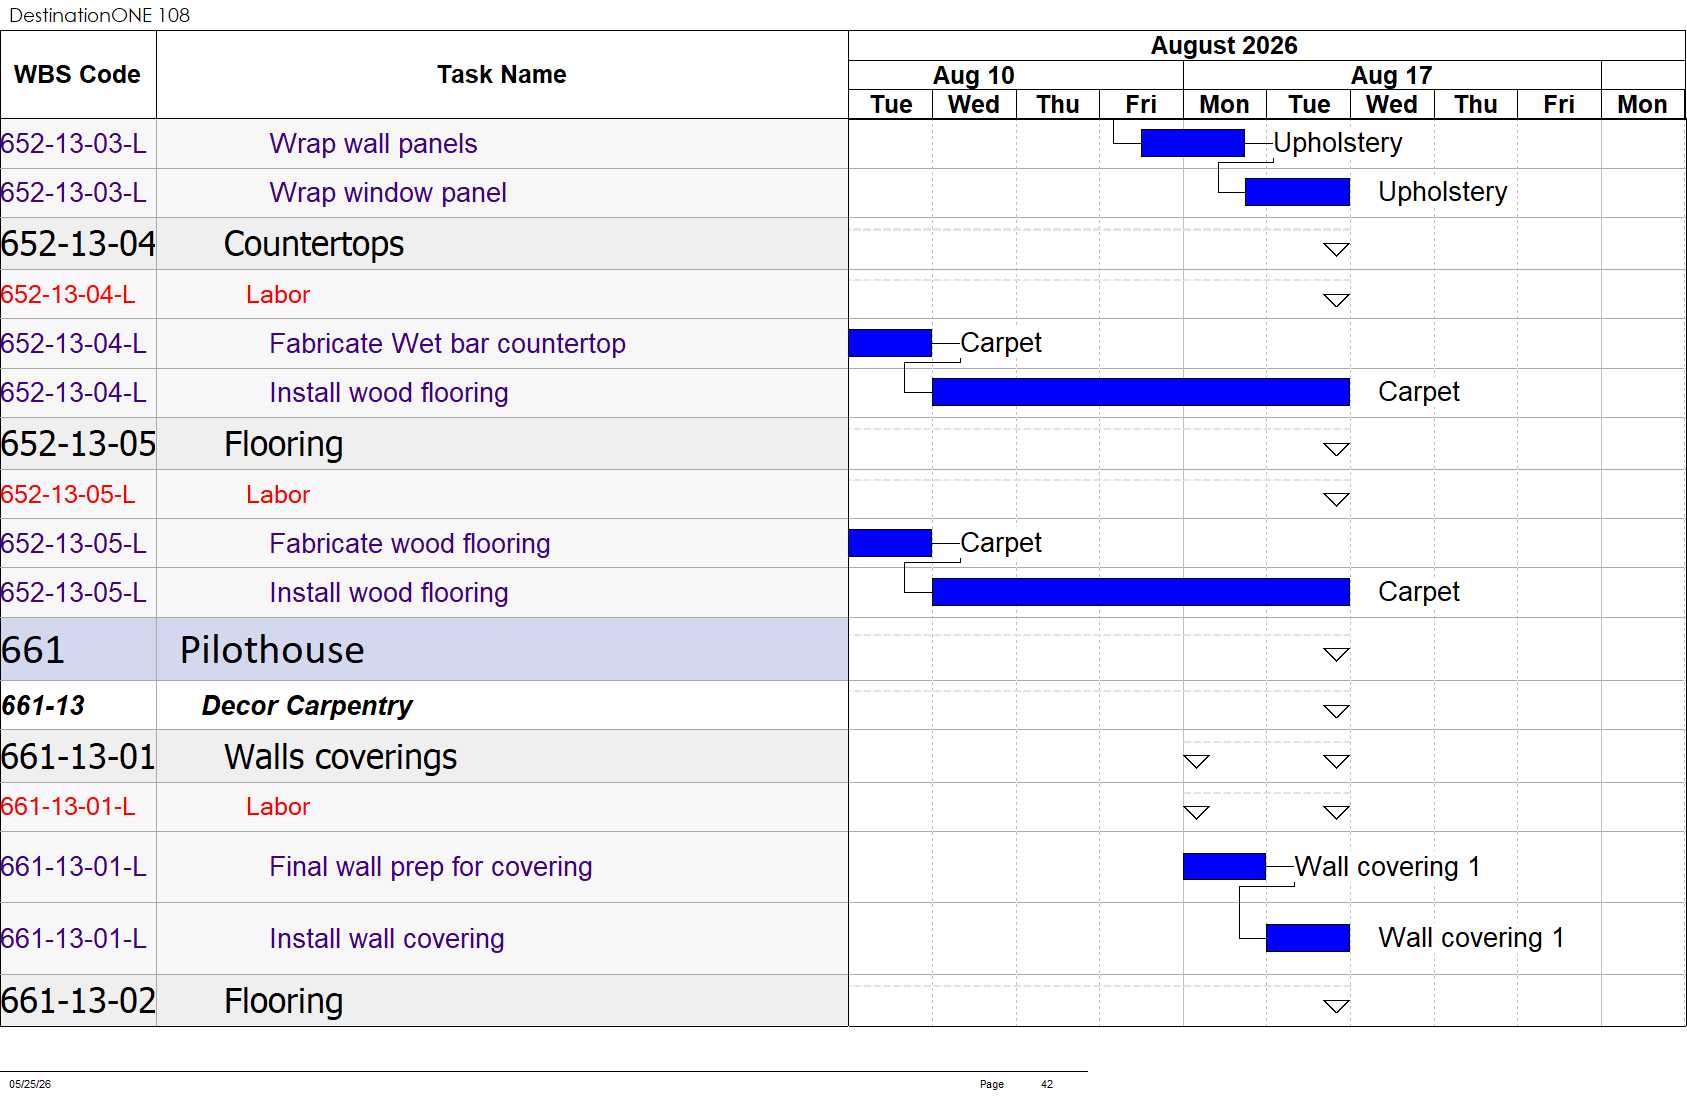Click the Countertops summary end triangle marker
This screenshot has height=1097, width=1687.
point(1336,249)
